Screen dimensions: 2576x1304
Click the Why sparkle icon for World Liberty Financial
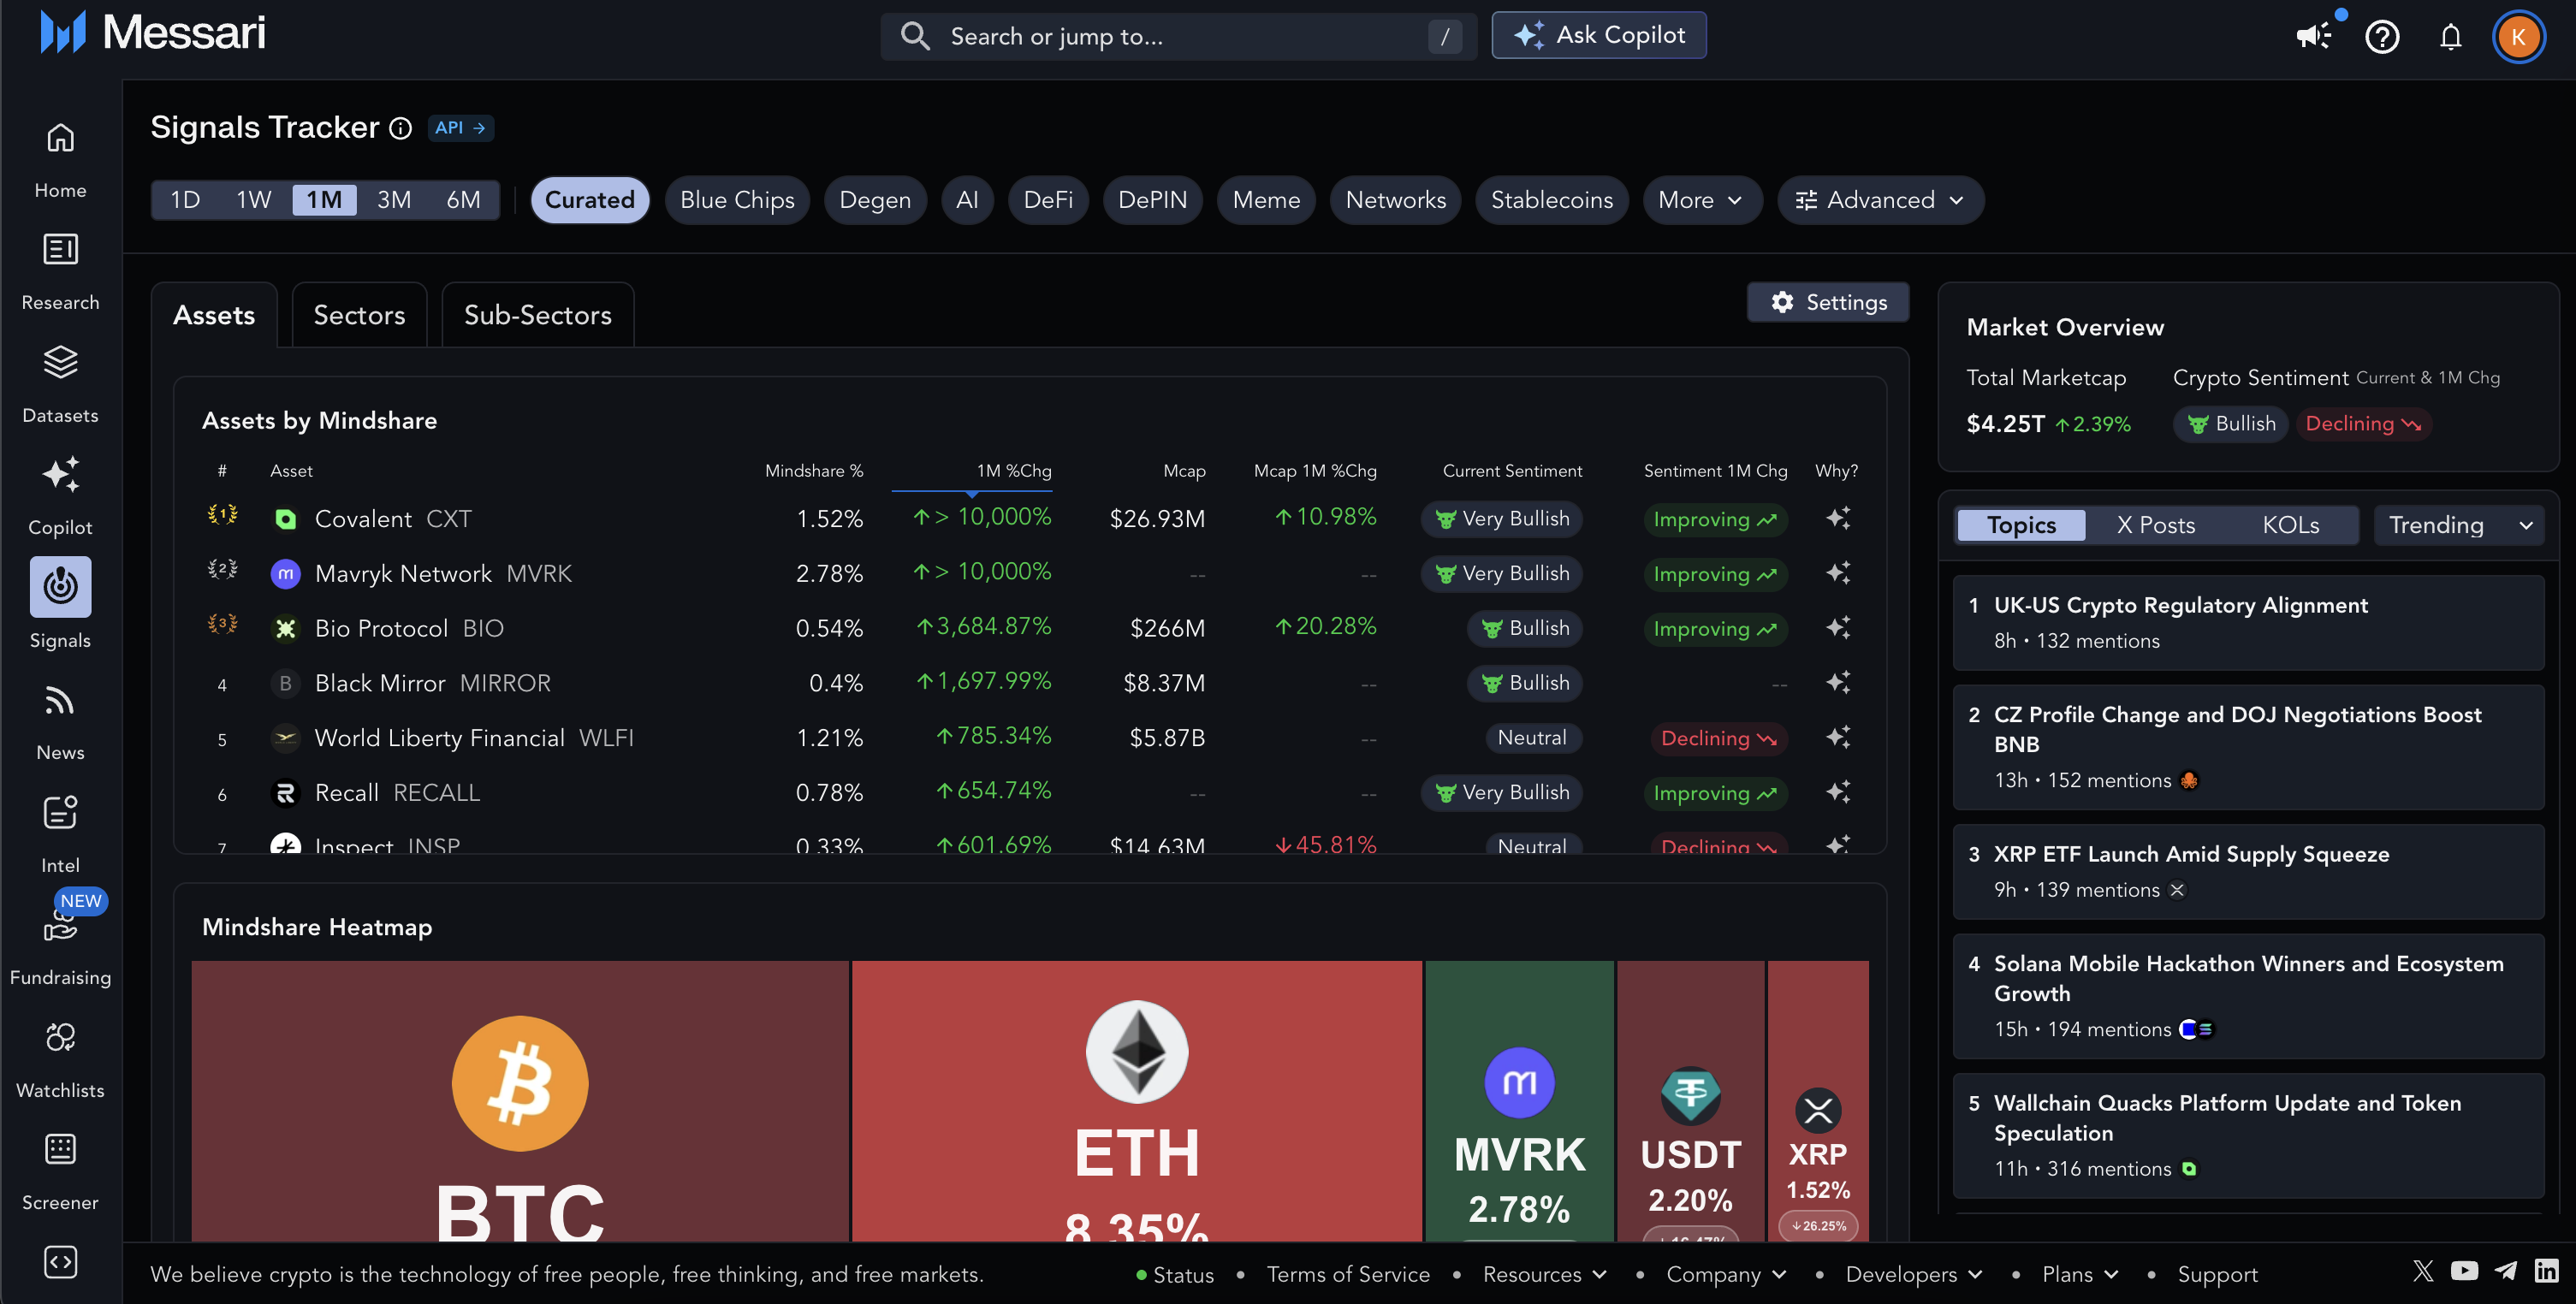point(1838,737)
